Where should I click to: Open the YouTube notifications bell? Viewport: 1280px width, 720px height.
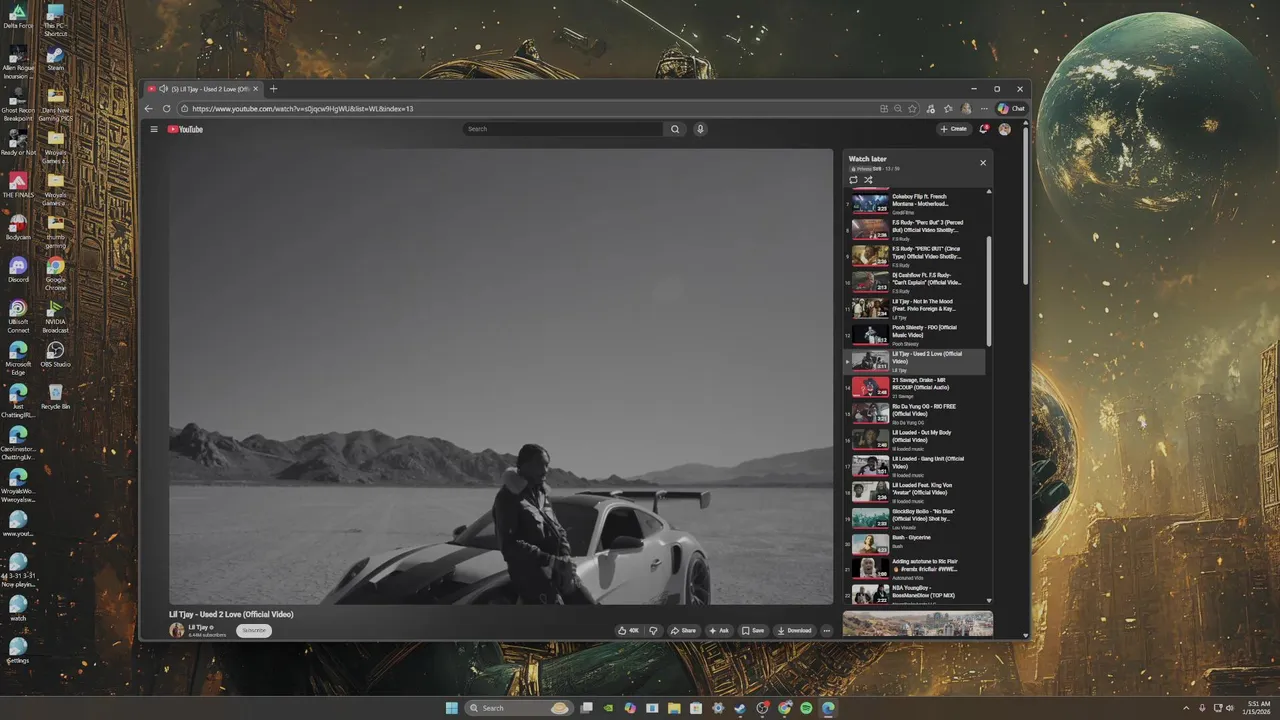point(984,129)
